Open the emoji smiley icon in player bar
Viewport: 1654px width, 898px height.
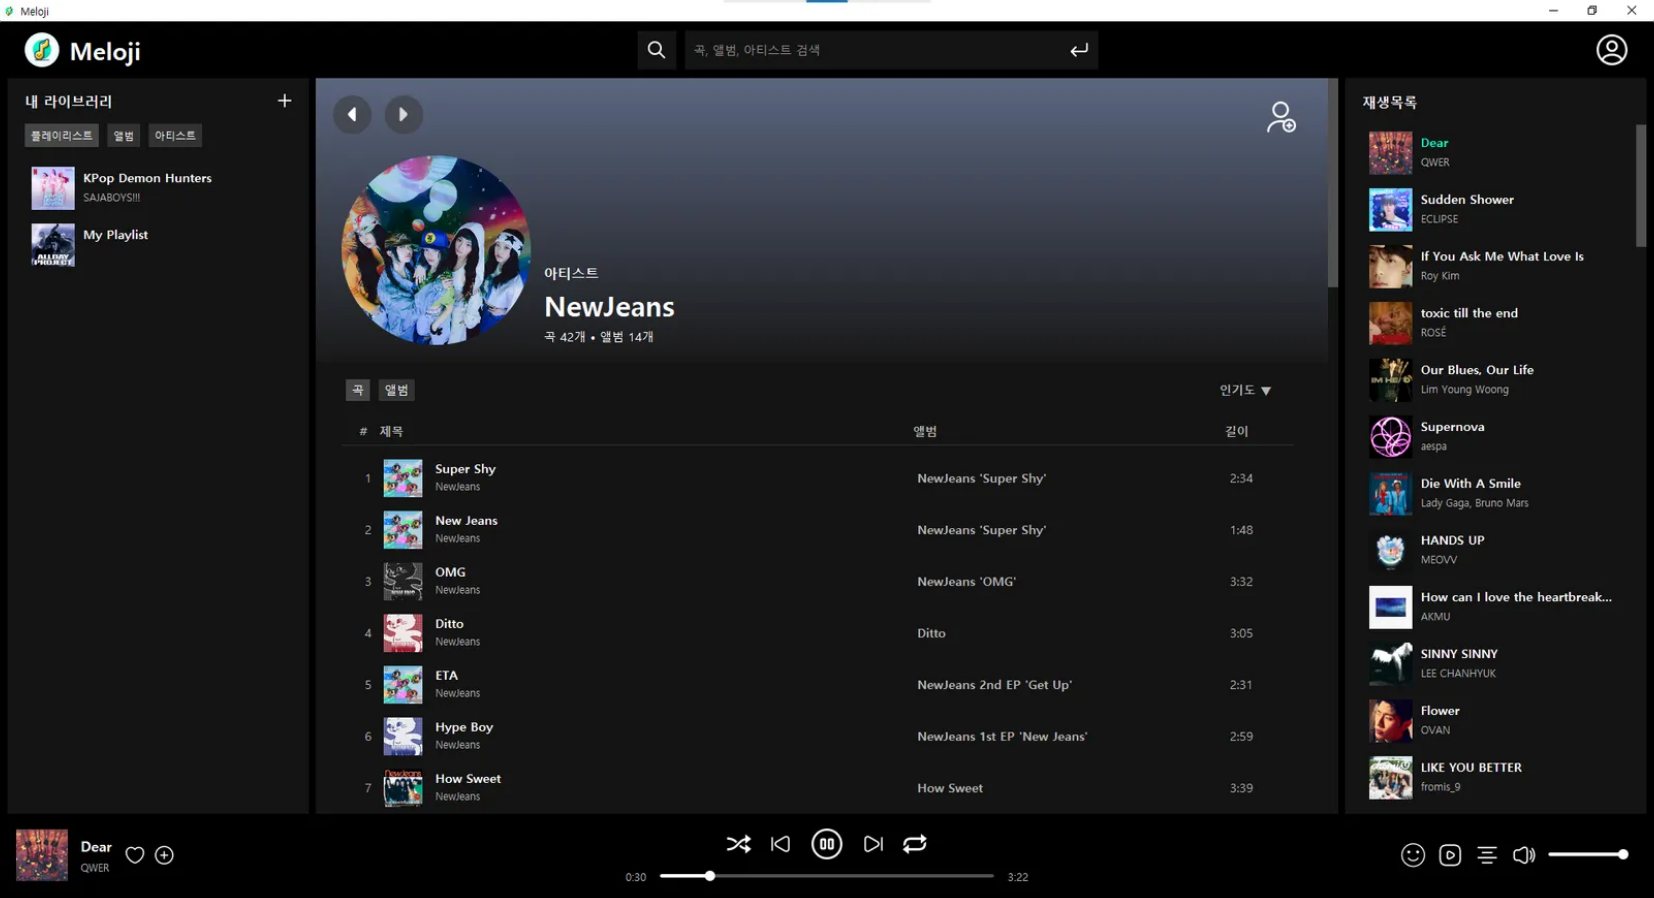coord(1412,855)
